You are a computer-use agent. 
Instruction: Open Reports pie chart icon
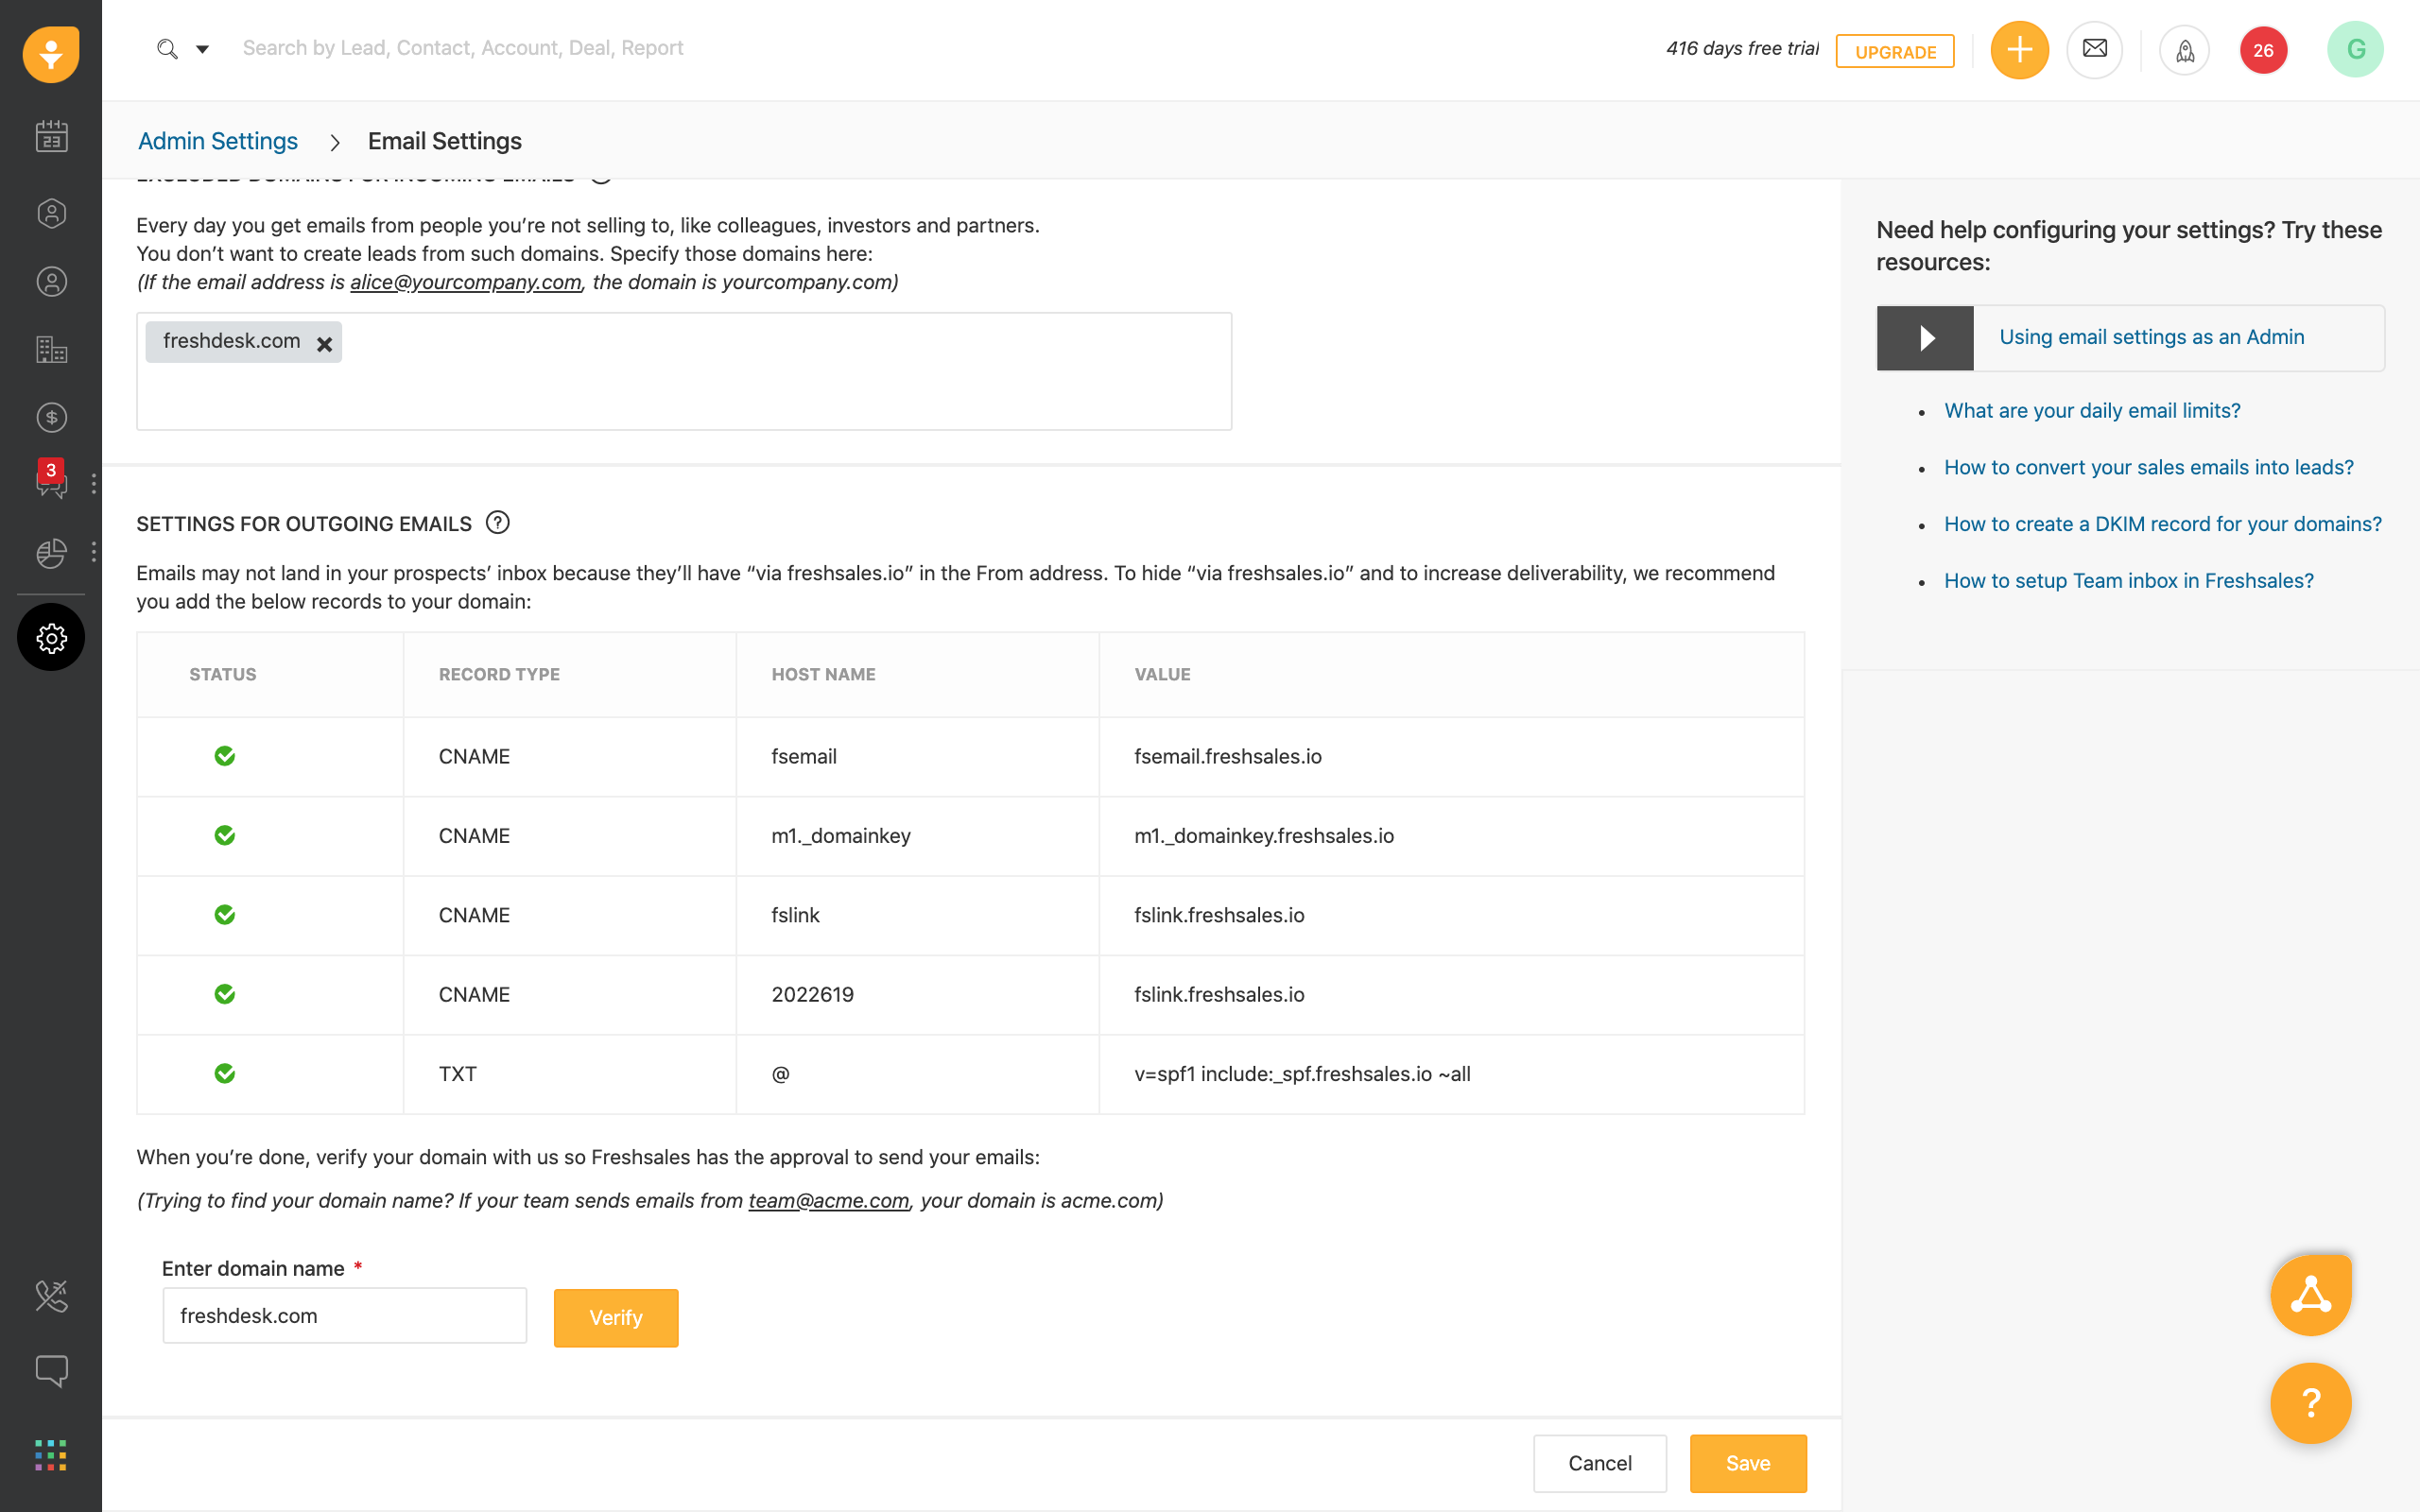51,552
